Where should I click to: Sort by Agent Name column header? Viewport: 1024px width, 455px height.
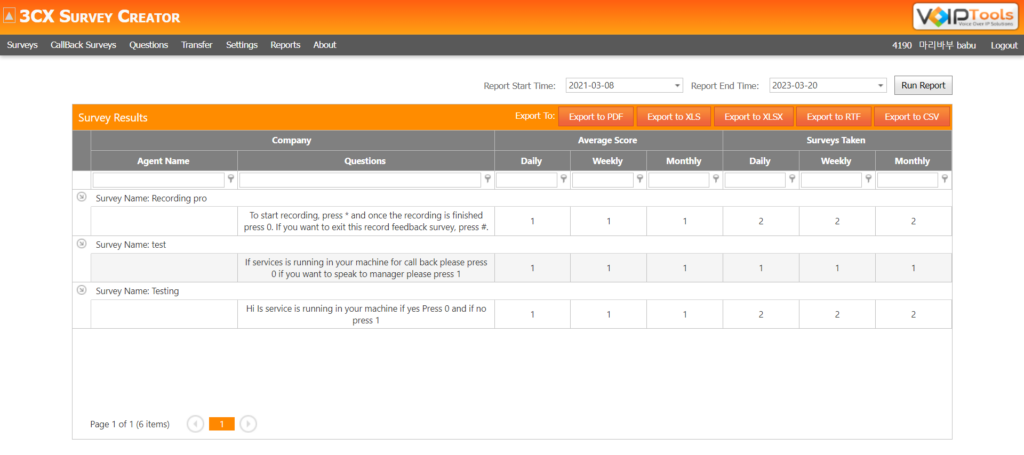tap(164, 161)
